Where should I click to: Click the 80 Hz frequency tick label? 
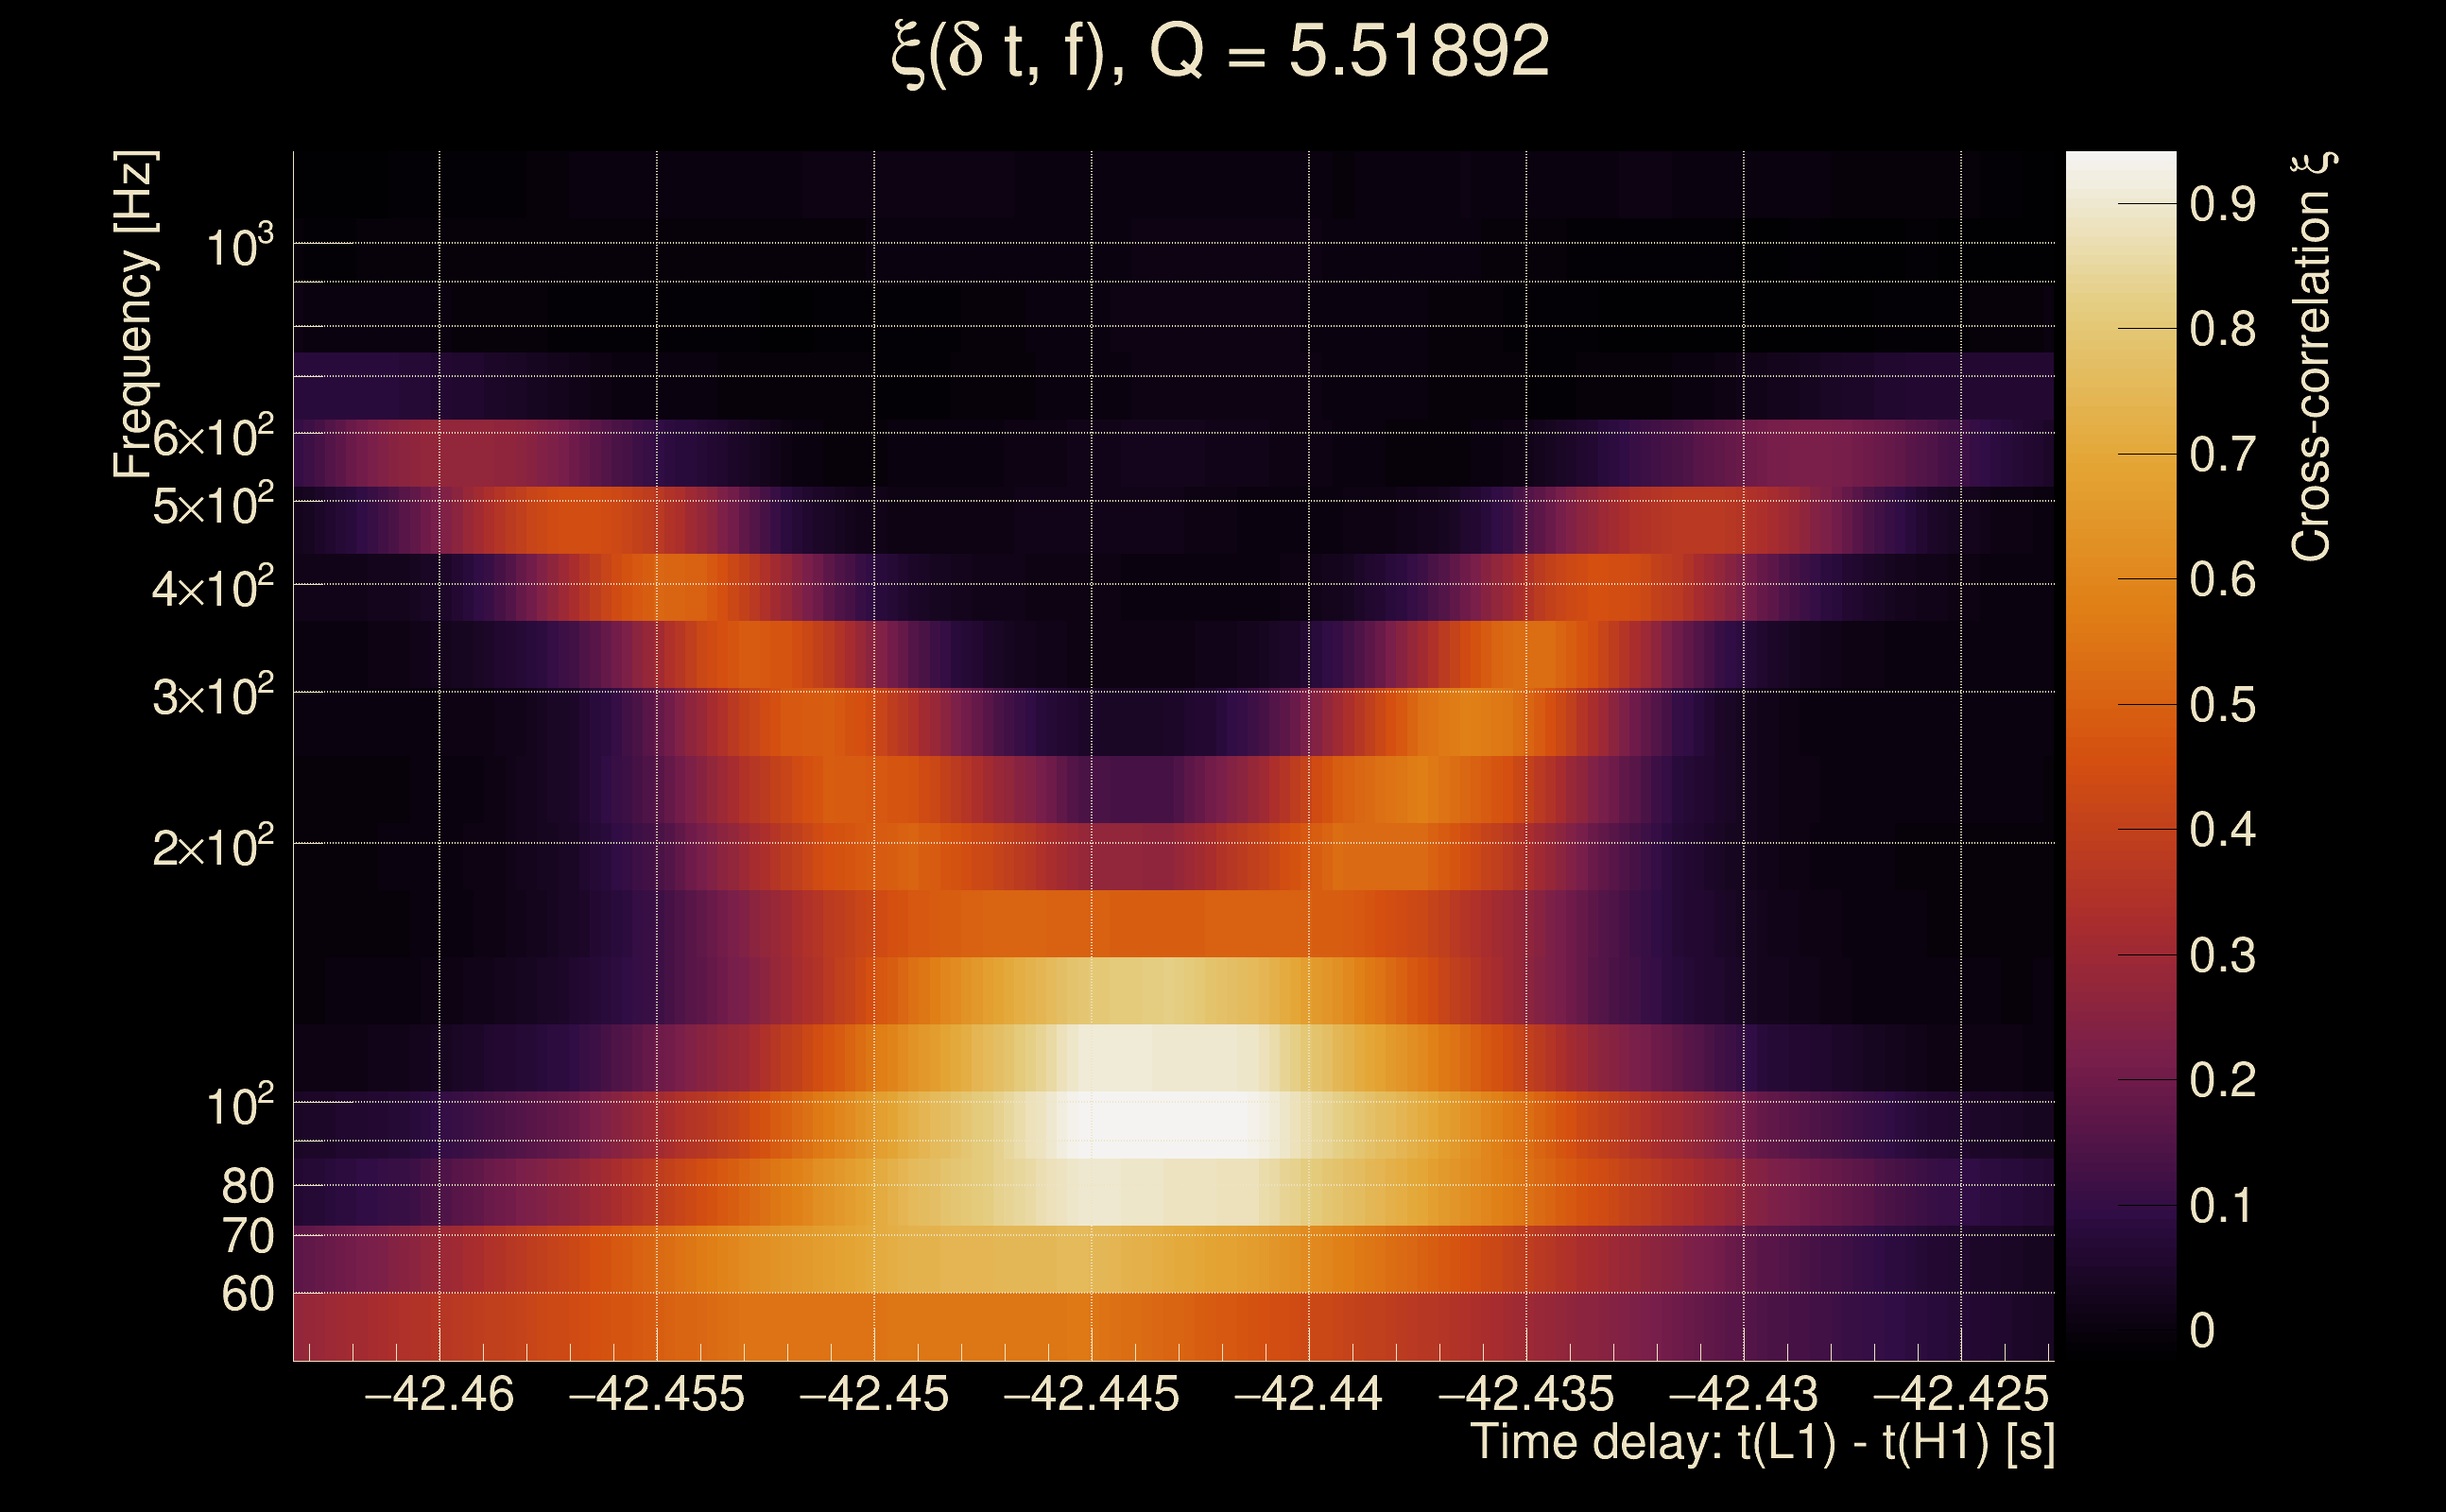(x=248, y=1186)
